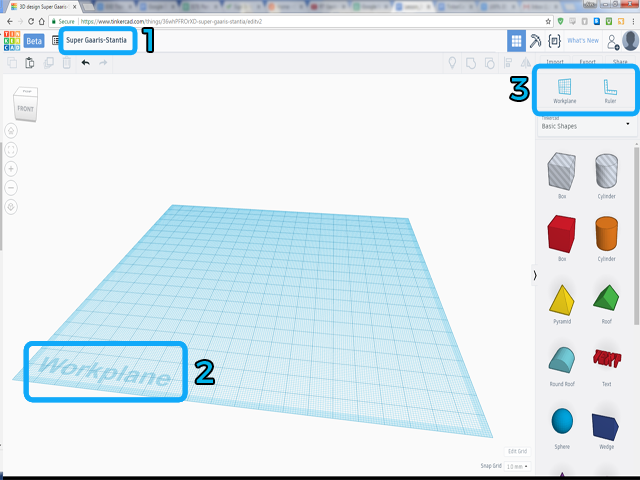Click the browser address bar URL
The height and width of the screenshot is (480, 640).
pos(171,21)
